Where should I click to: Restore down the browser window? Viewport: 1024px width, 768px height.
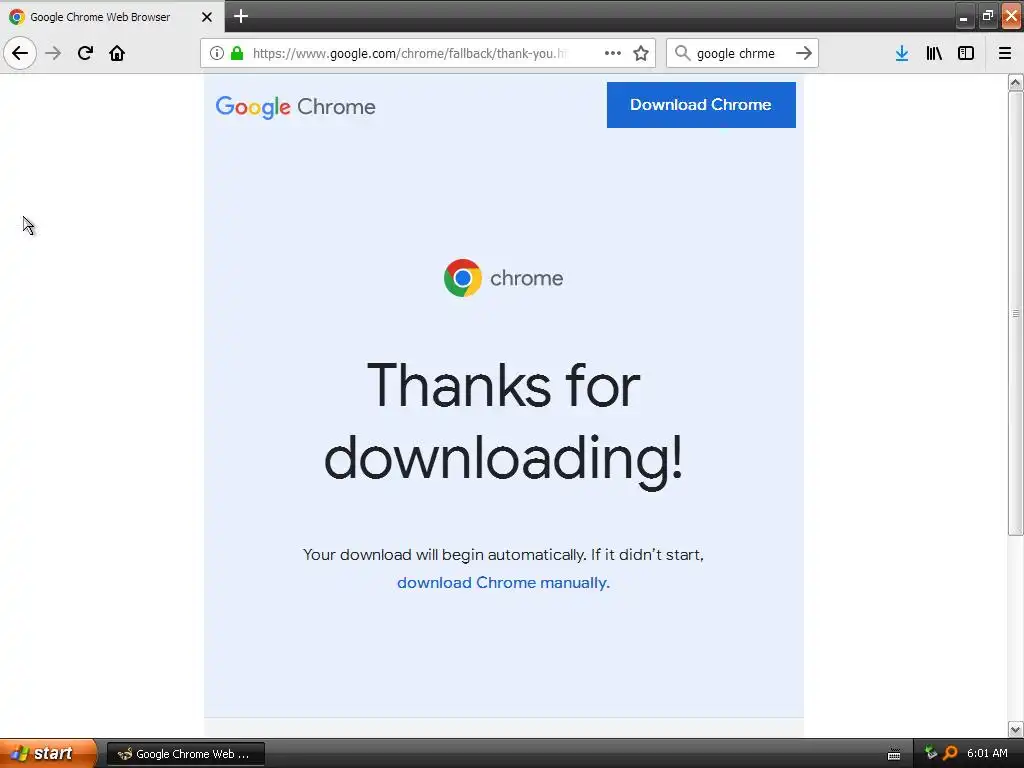point(987,17)
